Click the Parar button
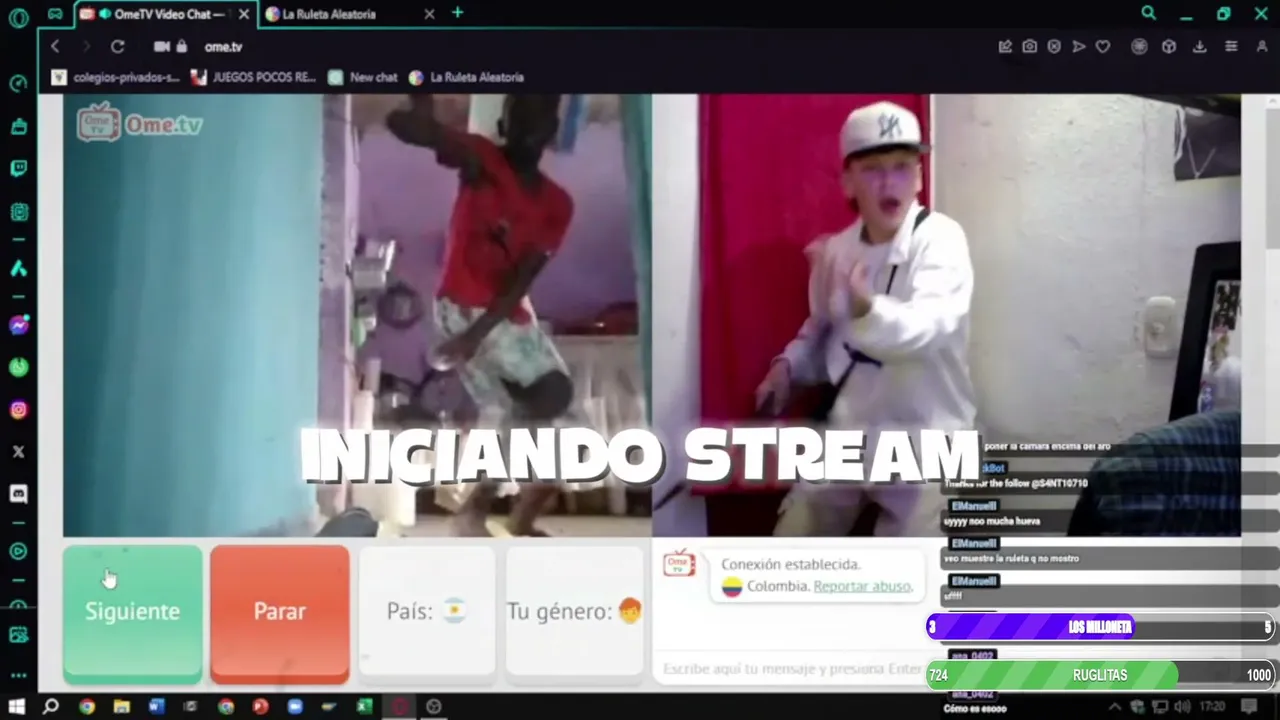 280,613
